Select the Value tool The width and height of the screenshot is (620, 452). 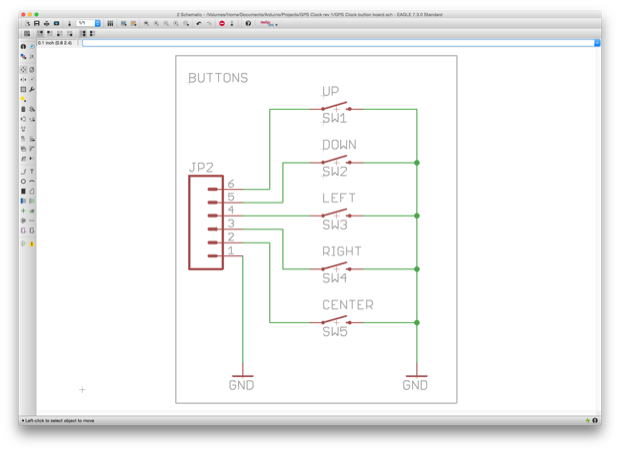pos(32,139)
